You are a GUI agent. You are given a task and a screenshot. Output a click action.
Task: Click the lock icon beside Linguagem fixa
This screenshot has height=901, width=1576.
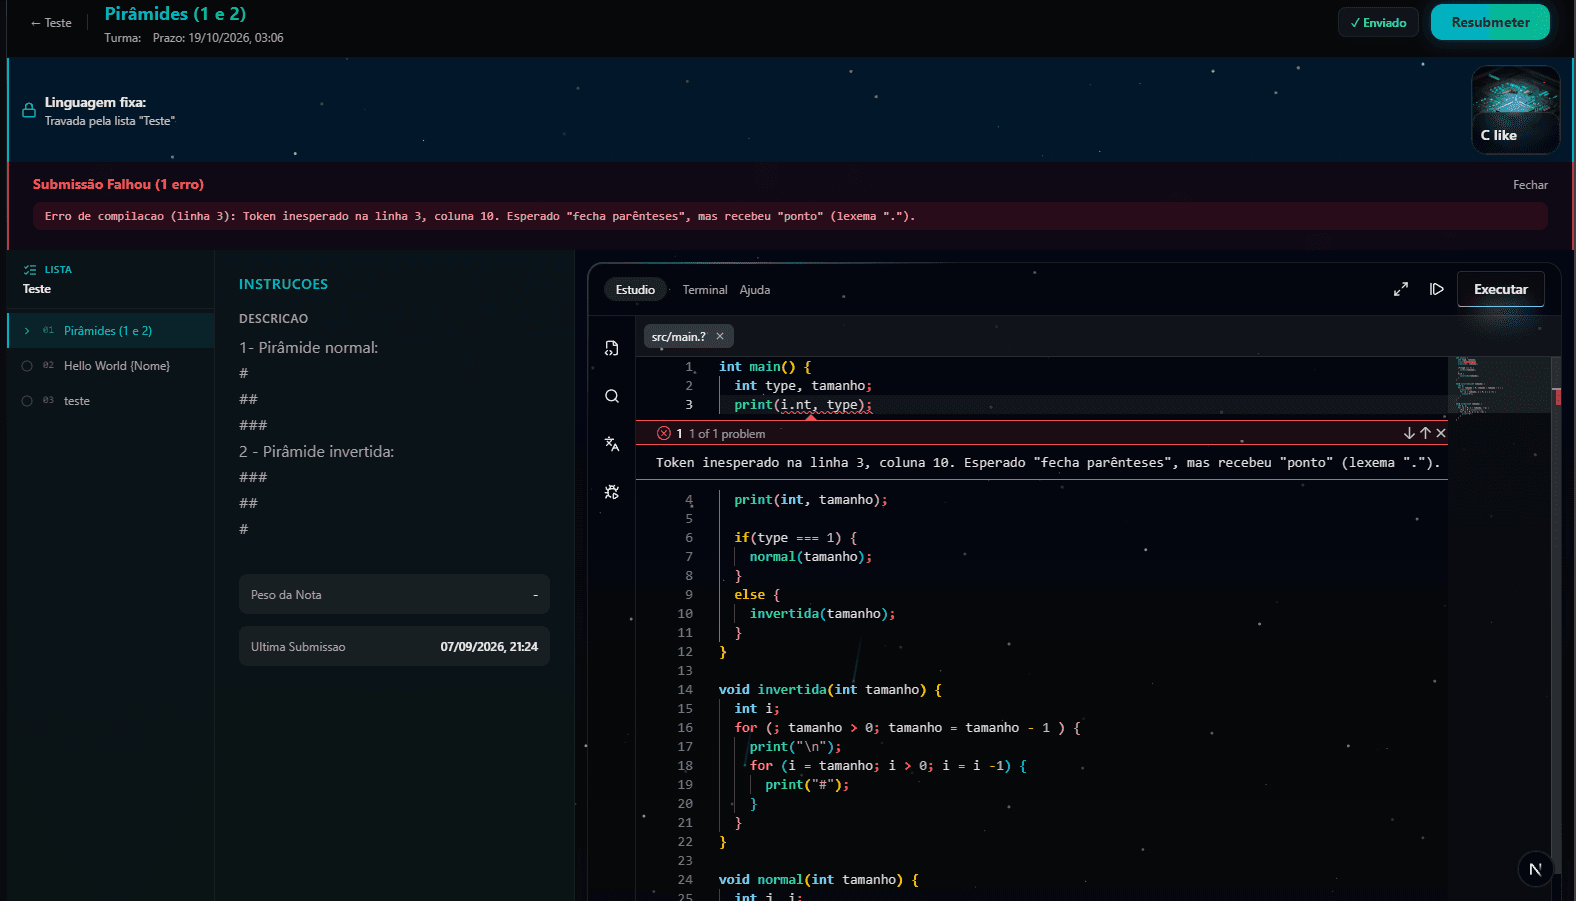29,110
